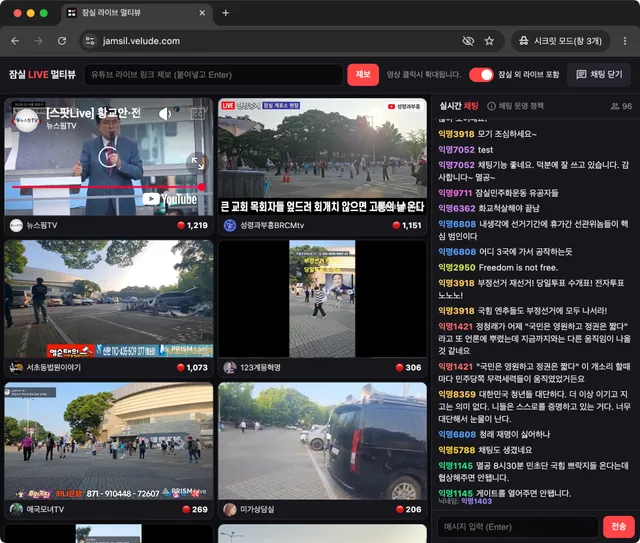Click nickname 익명1403 below chat
The height and width of the screenshot is (543, 640).
(x=476, y=501)
